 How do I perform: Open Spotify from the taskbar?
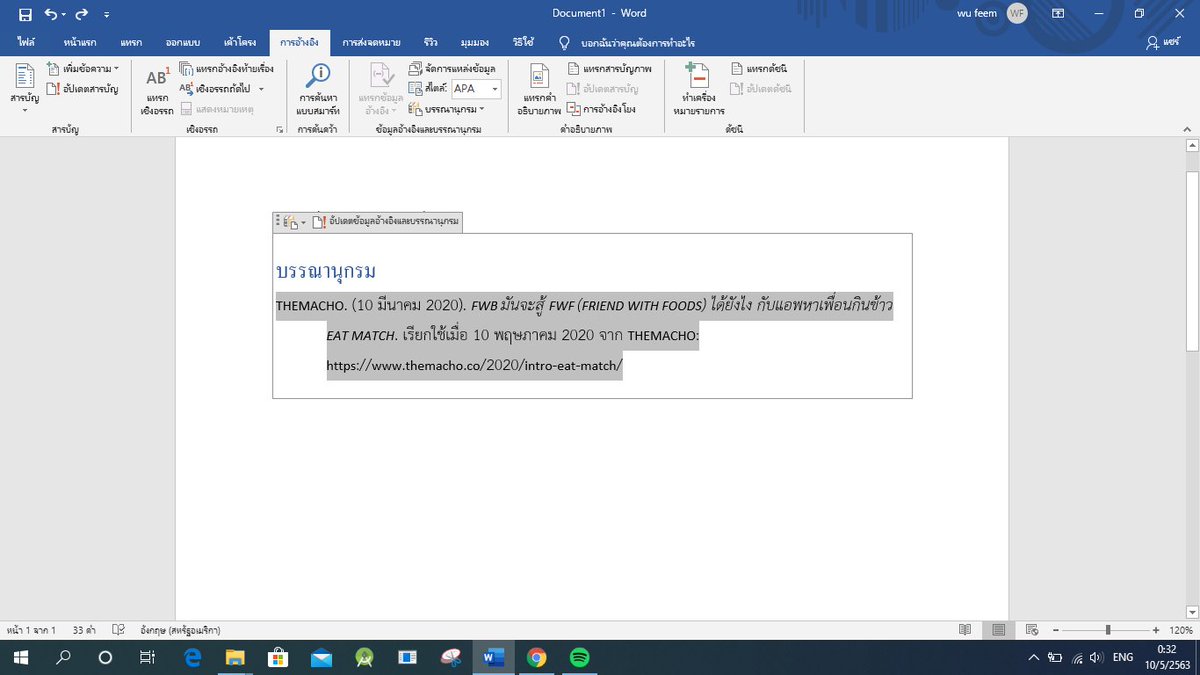point(578,657)
